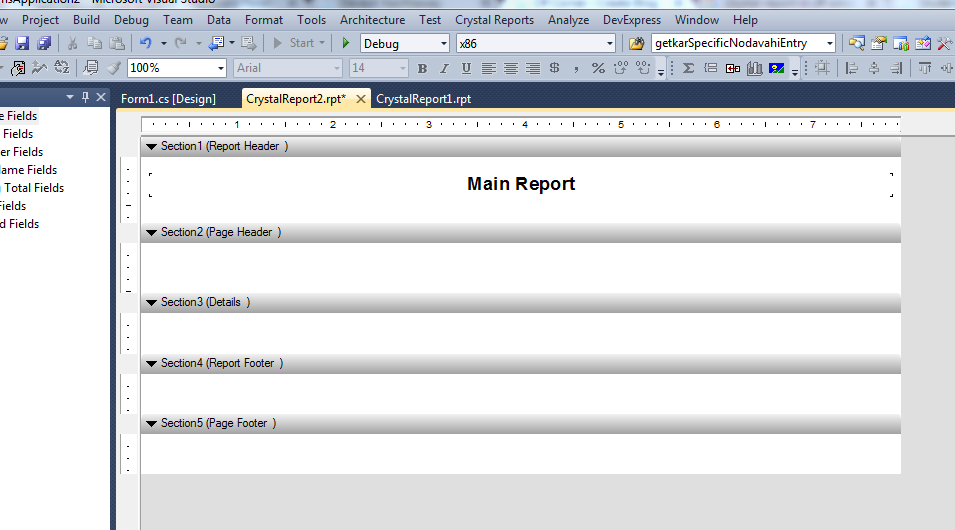Click the Paste clipboard icon
The height and width of the screenshot is (530, 955).
pyautogui.click(x=117, y=43)
